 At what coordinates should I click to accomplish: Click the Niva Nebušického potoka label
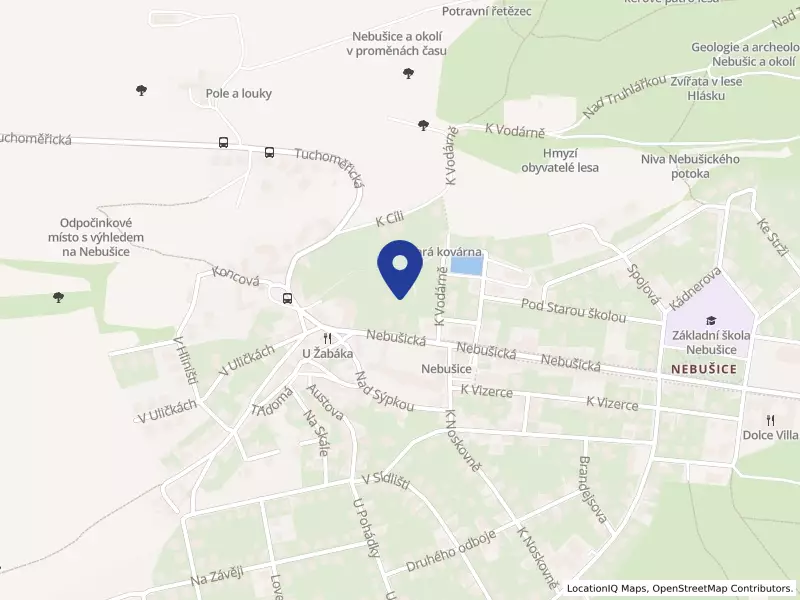690,166
